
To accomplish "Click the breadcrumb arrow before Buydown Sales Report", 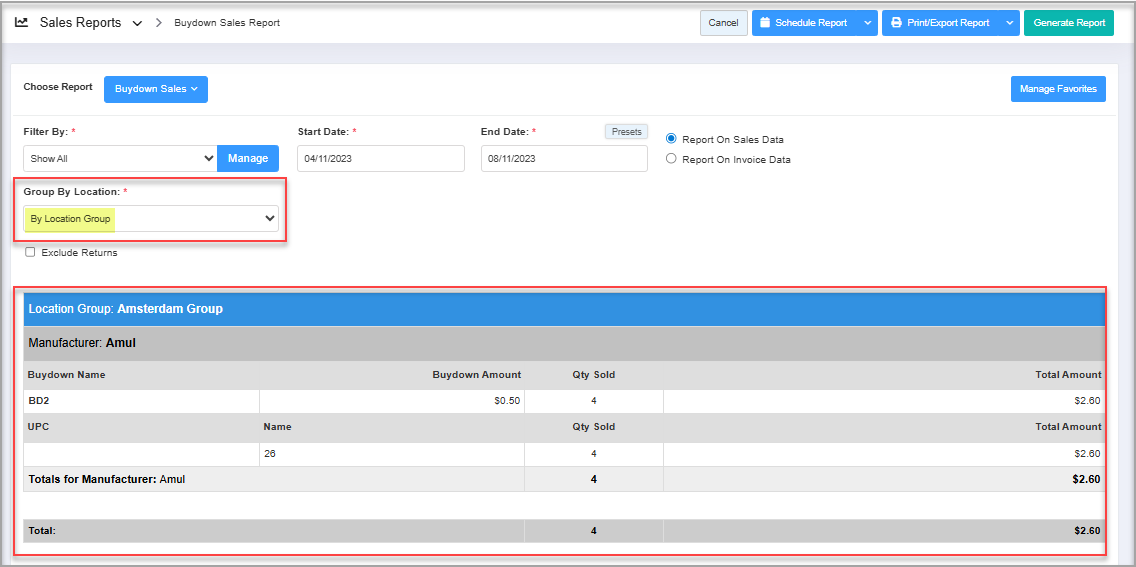I will coord(159,23).
